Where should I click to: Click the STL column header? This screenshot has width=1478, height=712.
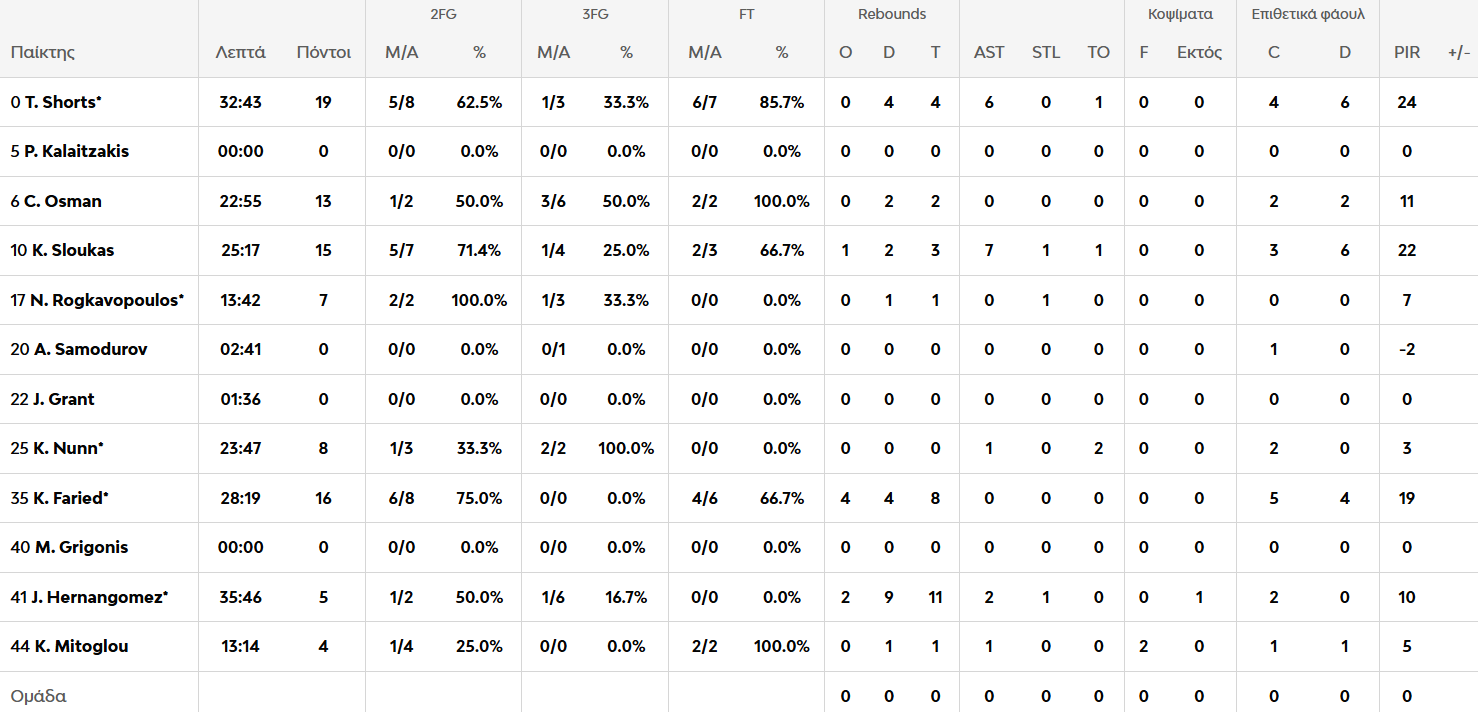click(x=1046, y=52)
